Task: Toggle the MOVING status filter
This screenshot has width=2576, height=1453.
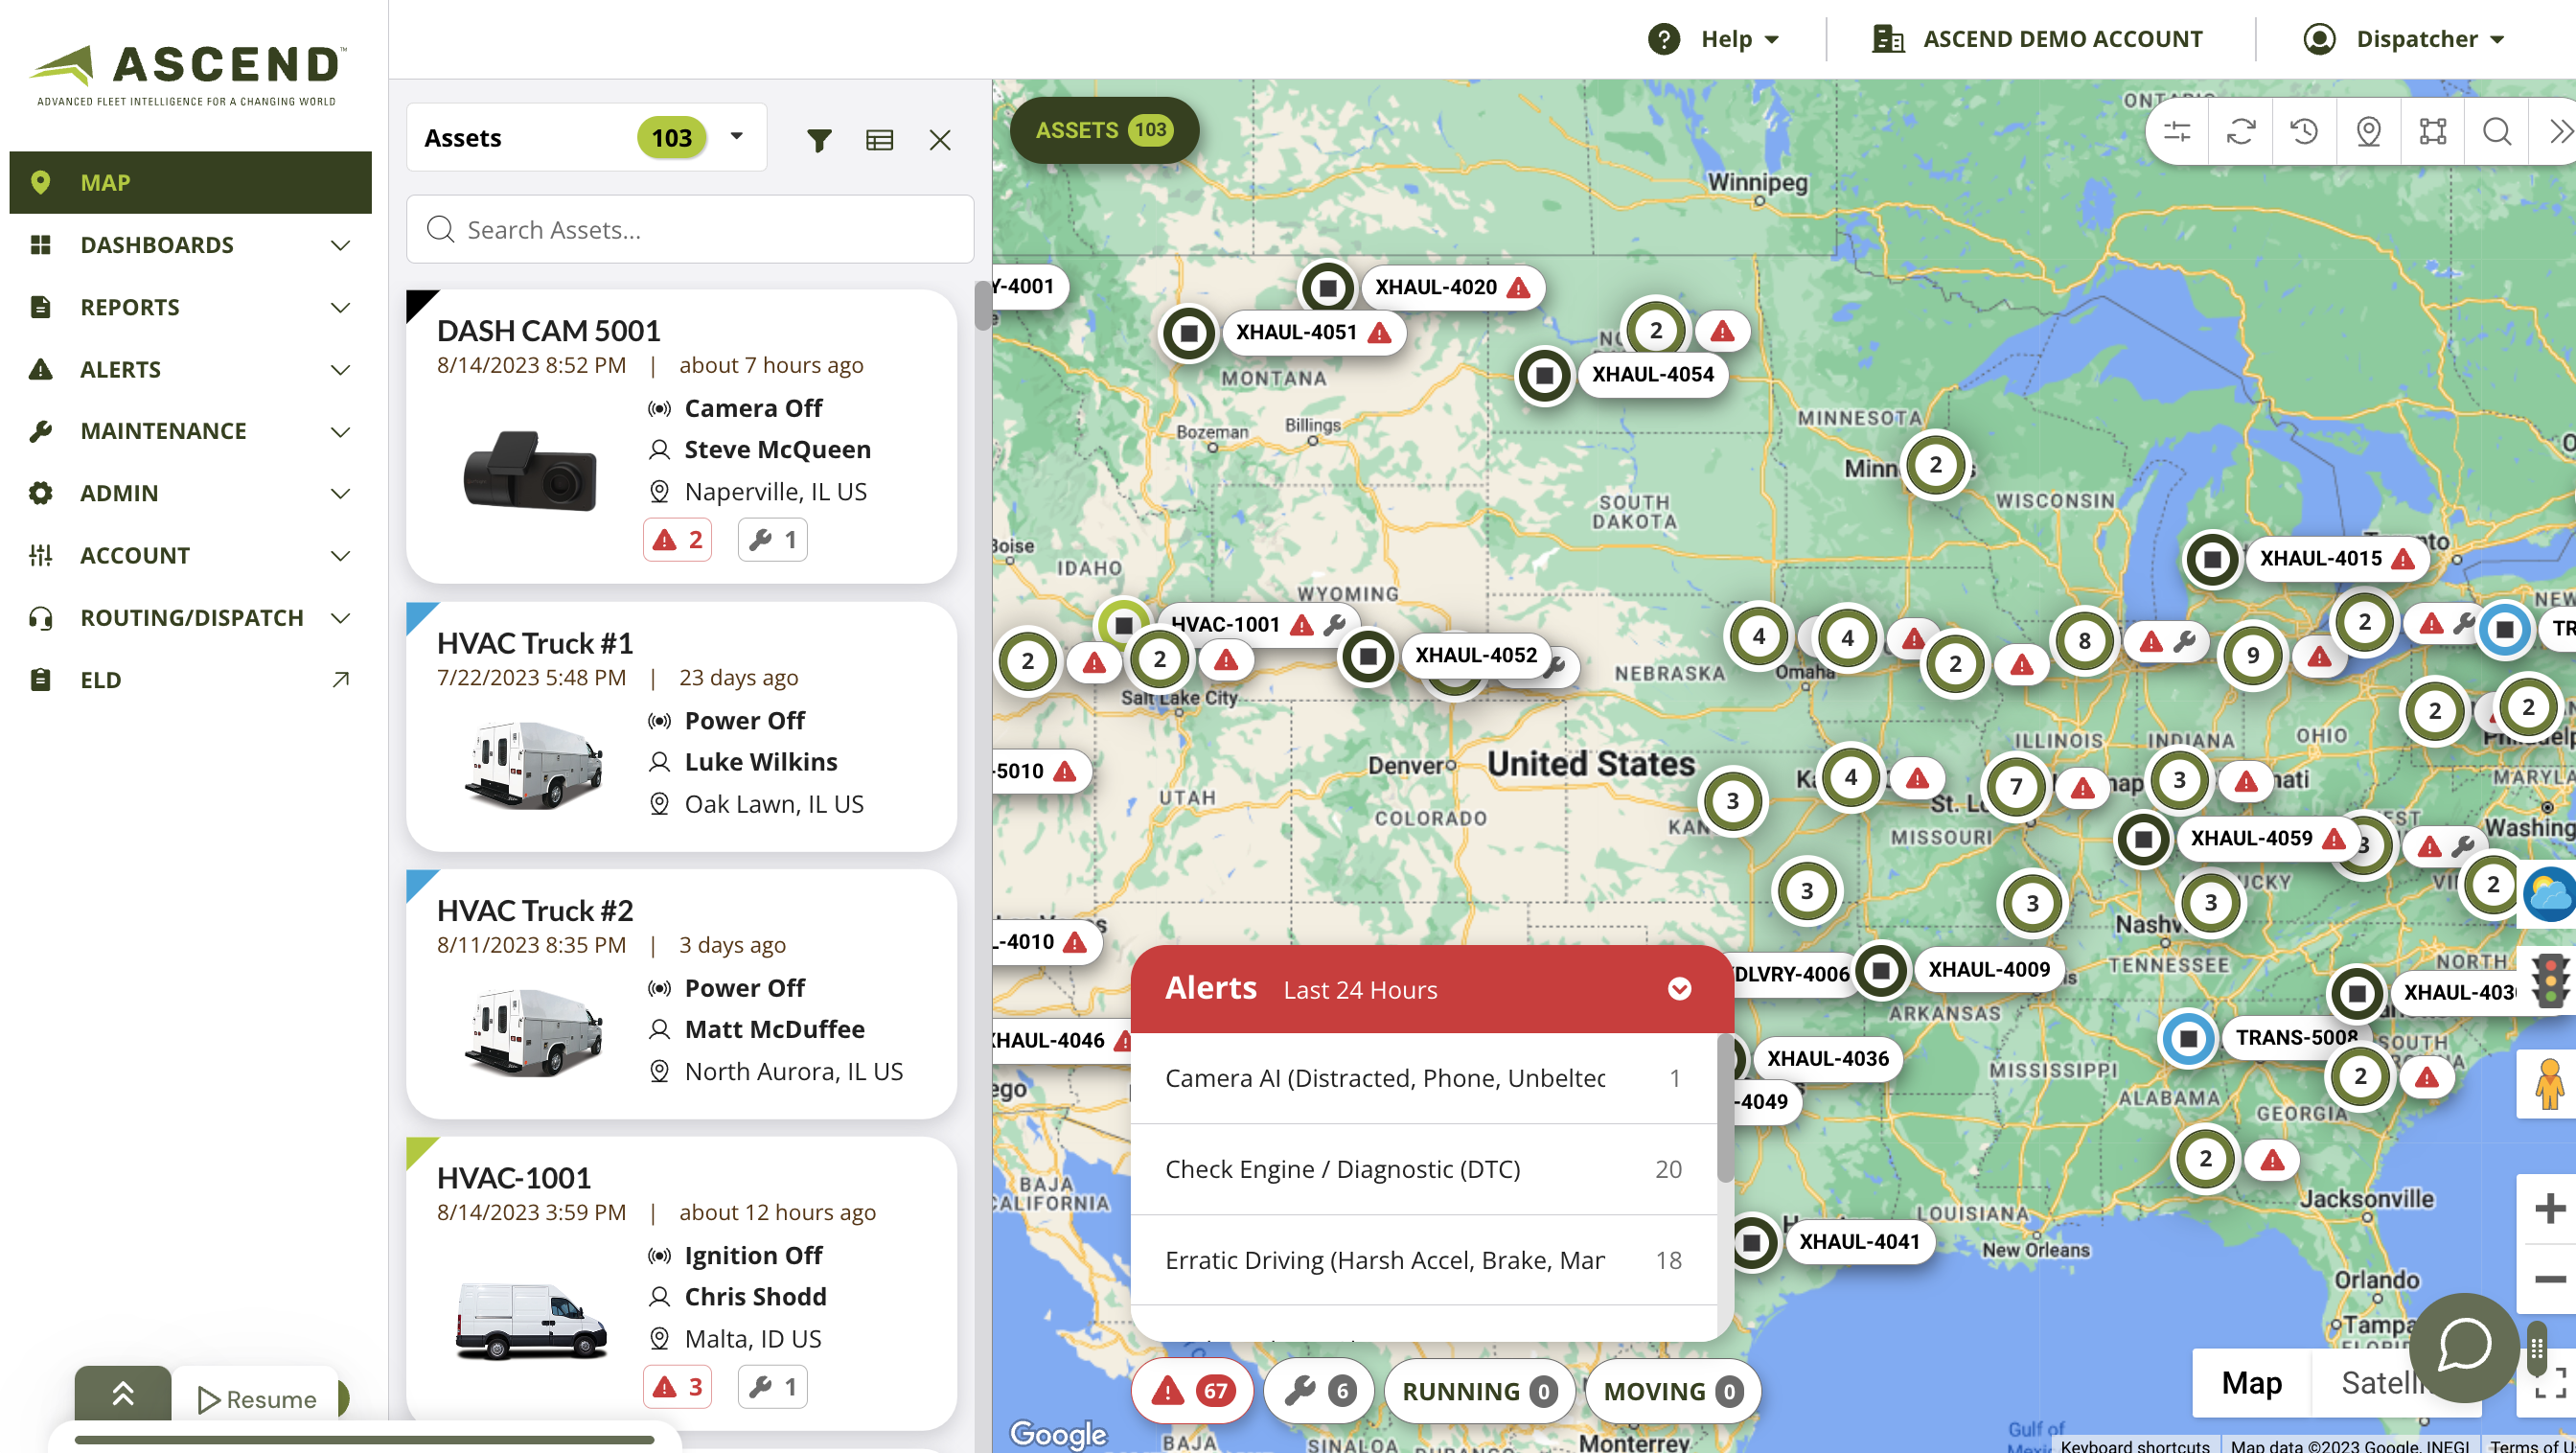Action: point(1672,1390)
